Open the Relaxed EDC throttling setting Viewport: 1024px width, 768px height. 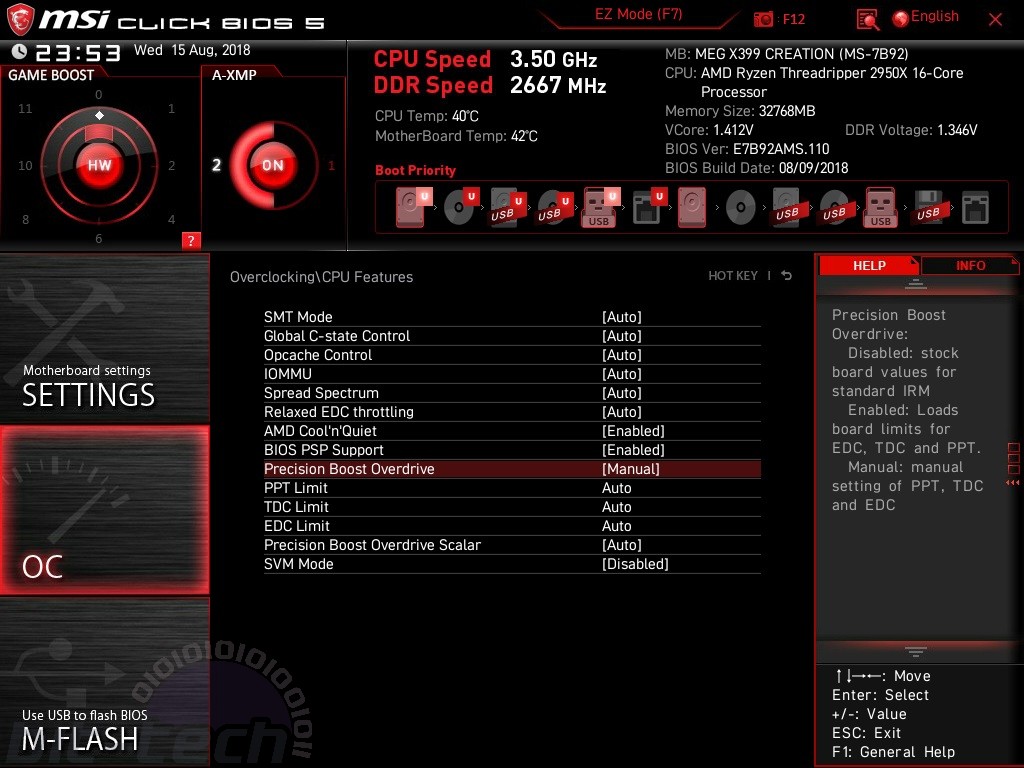point(512,411)
